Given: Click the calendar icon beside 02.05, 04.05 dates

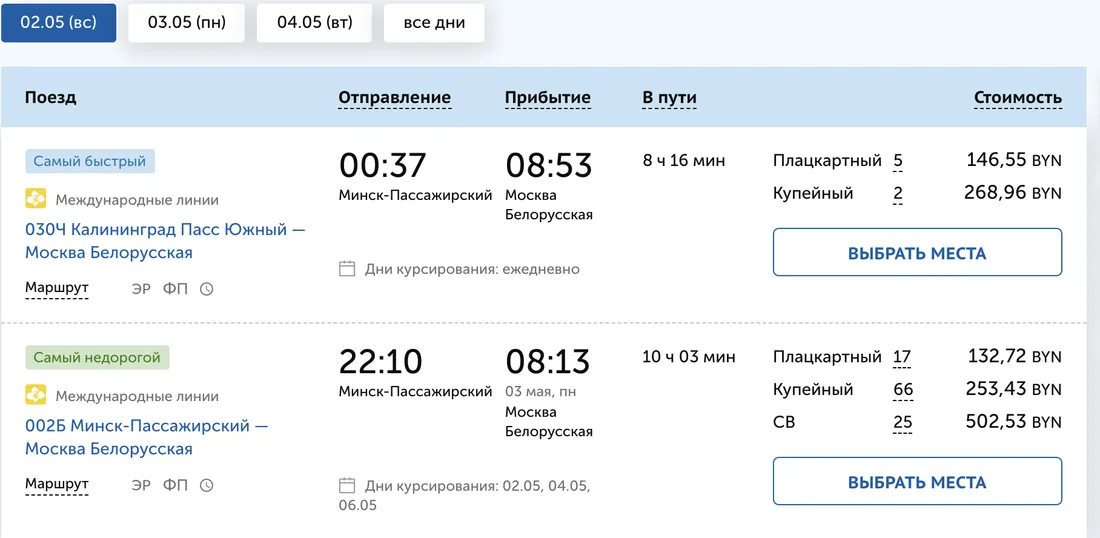Looking at the screenshot, I should point(347,485).
